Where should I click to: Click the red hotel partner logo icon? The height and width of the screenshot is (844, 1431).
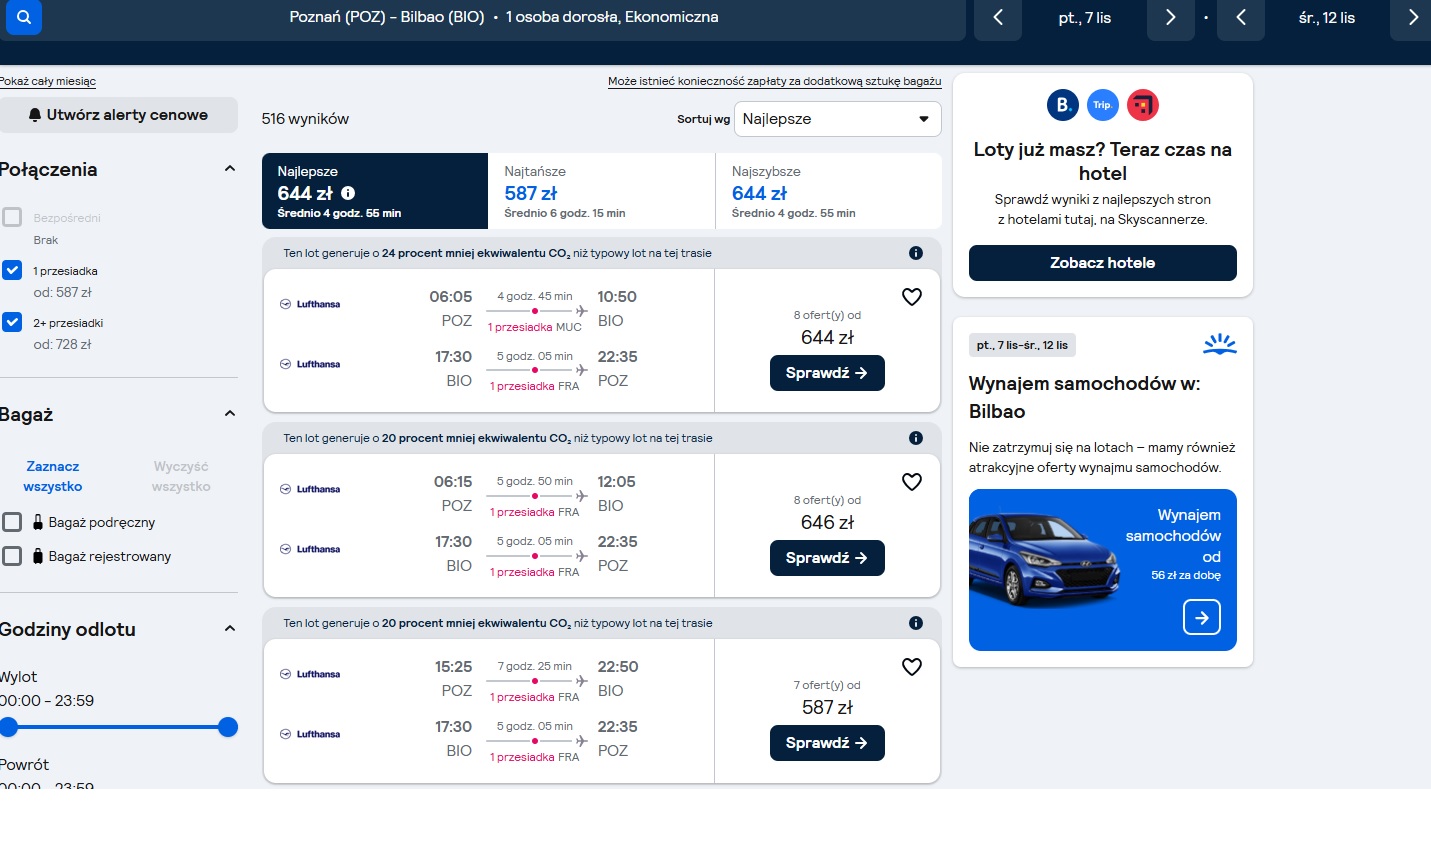tap(1143, 104)
